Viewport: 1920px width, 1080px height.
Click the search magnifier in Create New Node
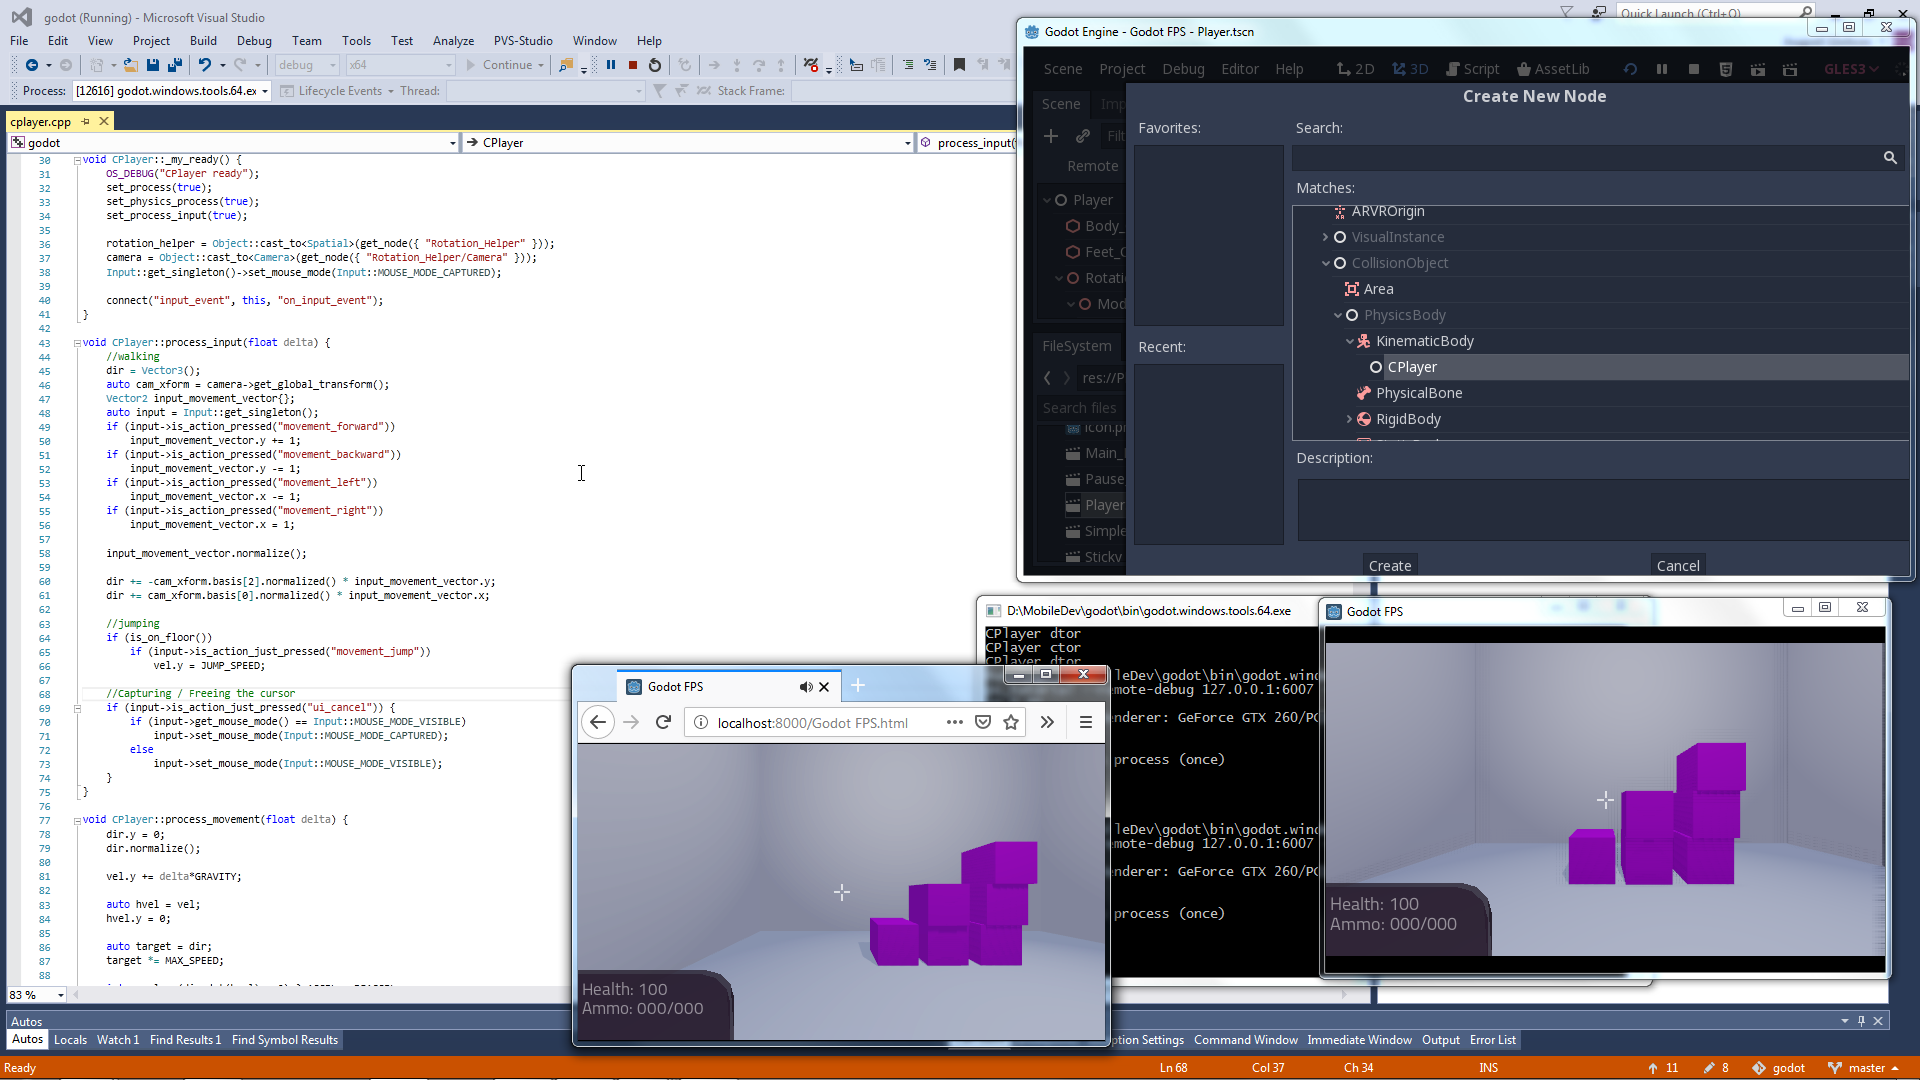point(1890,158)
